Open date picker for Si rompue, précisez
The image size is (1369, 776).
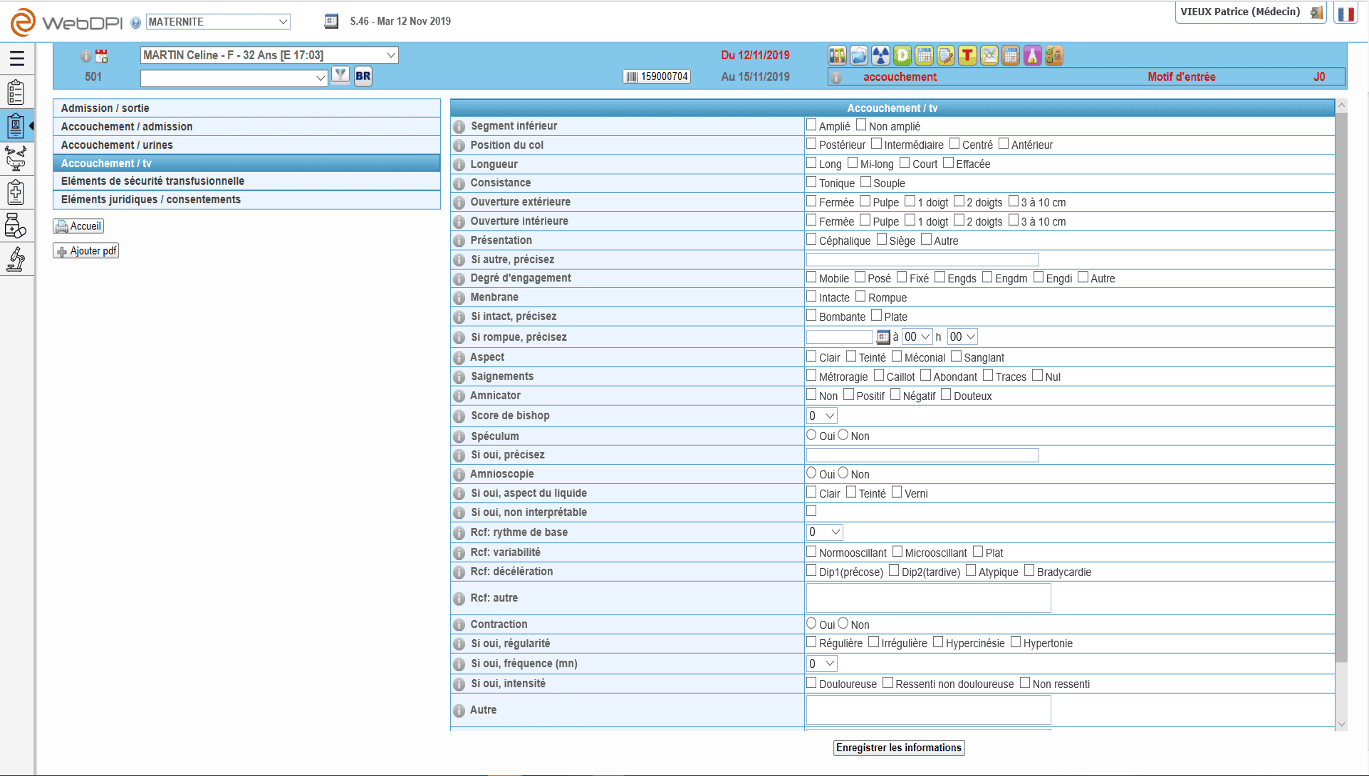click(883, 337)
